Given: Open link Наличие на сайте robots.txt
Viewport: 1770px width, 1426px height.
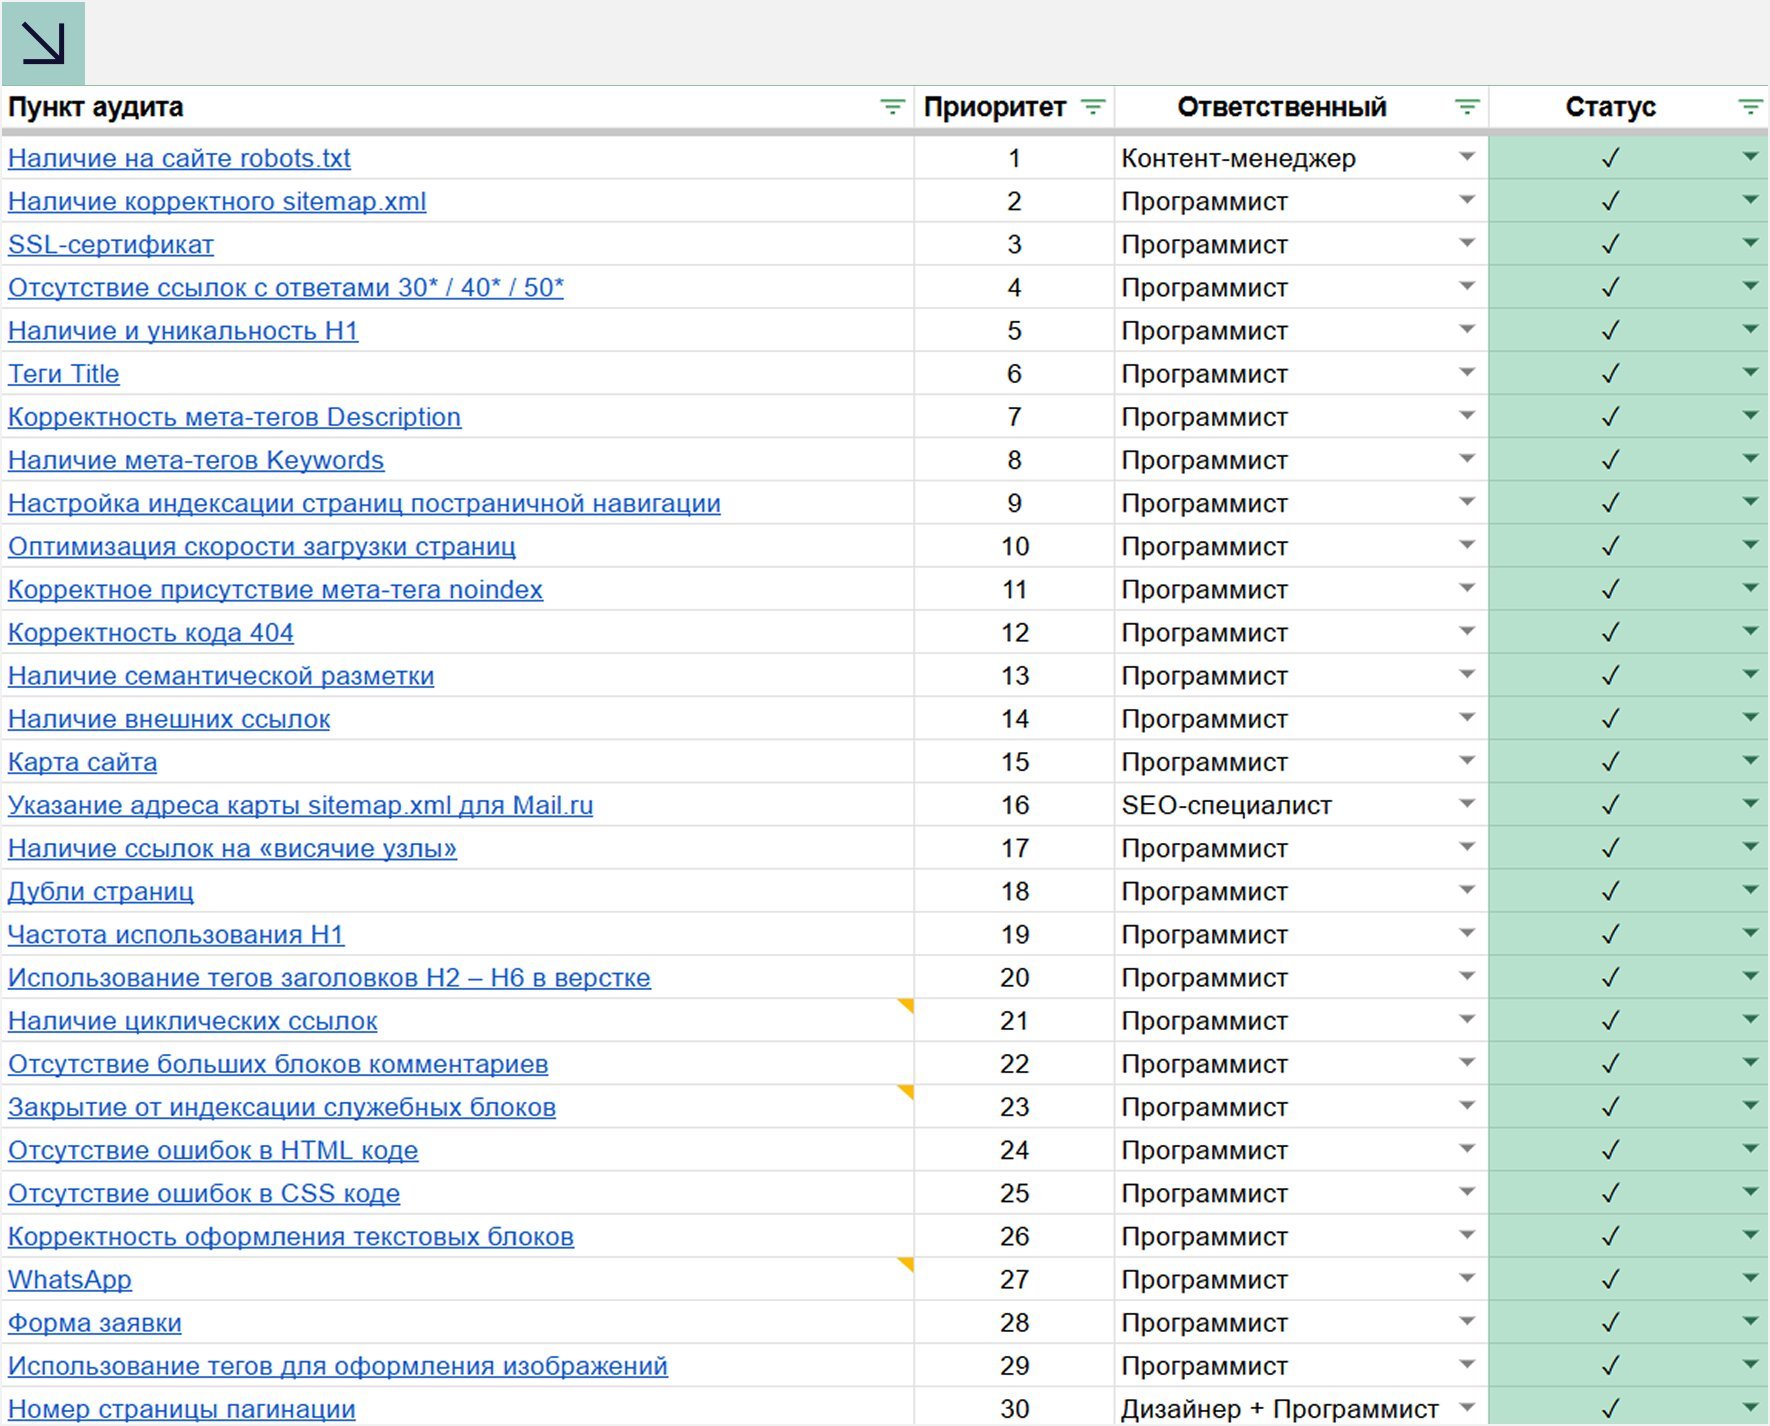Looking at the screenshot, I should click(x=179, y=158).
